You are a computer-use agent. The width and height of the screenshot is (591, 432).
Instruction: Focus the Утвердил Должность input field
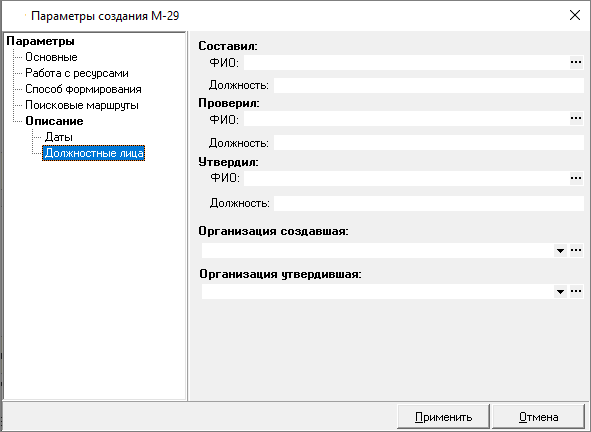429,204
